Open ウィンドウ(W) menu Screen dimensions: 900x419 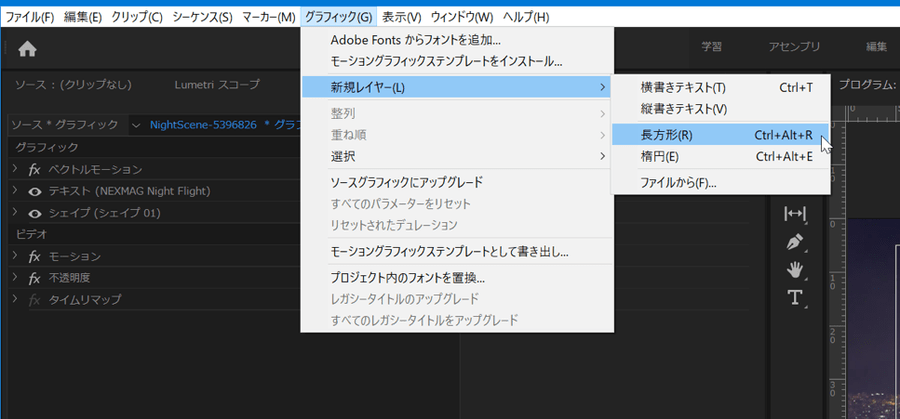462,17
